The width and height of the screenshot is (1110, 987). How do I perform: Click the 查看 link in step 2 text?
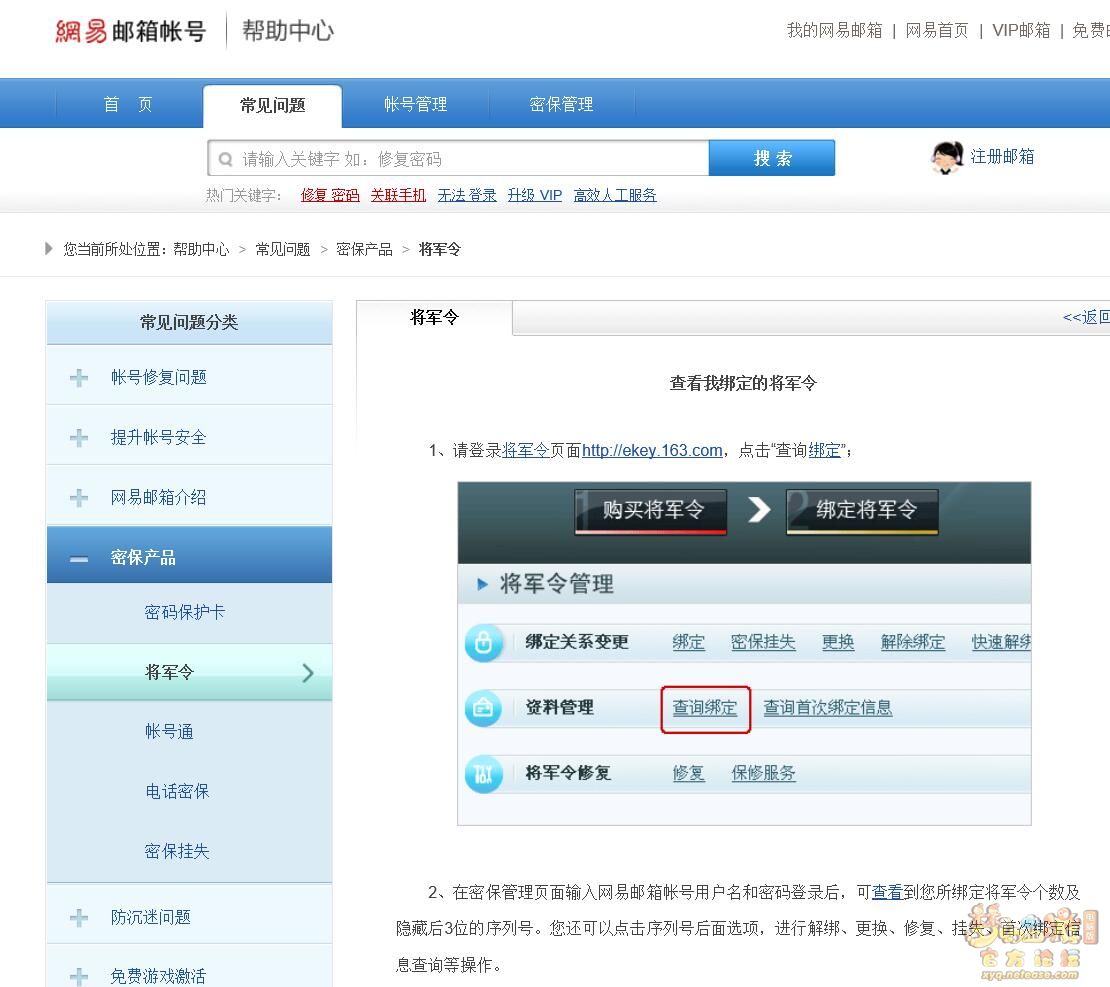point(887,892)
